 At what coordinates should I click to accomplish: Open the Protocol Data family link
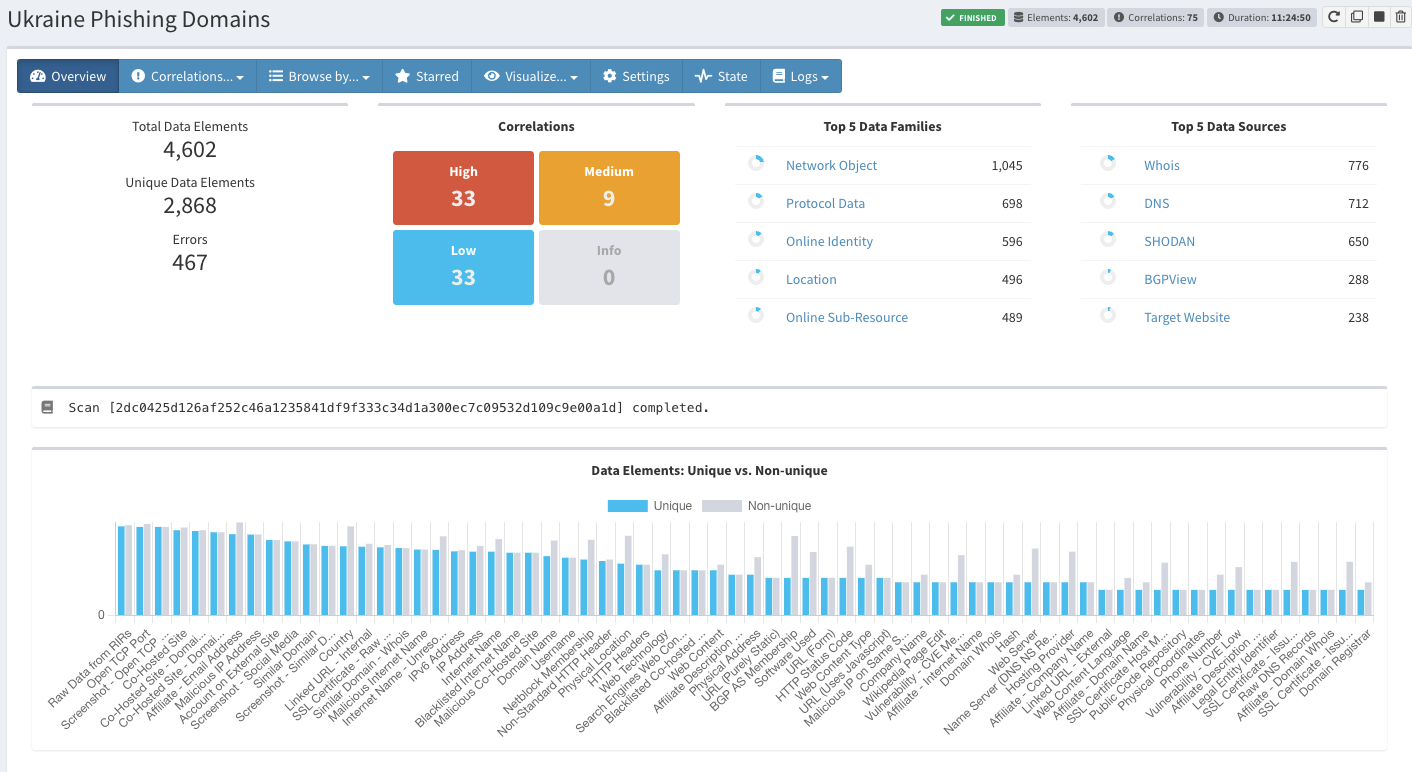tap(825, 204)
